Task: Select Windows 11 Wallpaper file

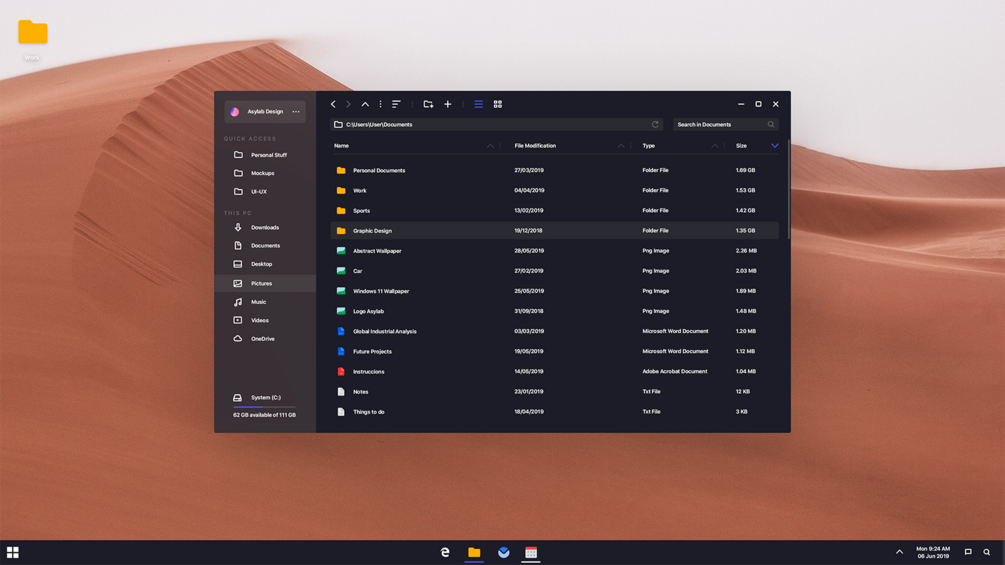Action: (x=554, y=291)
